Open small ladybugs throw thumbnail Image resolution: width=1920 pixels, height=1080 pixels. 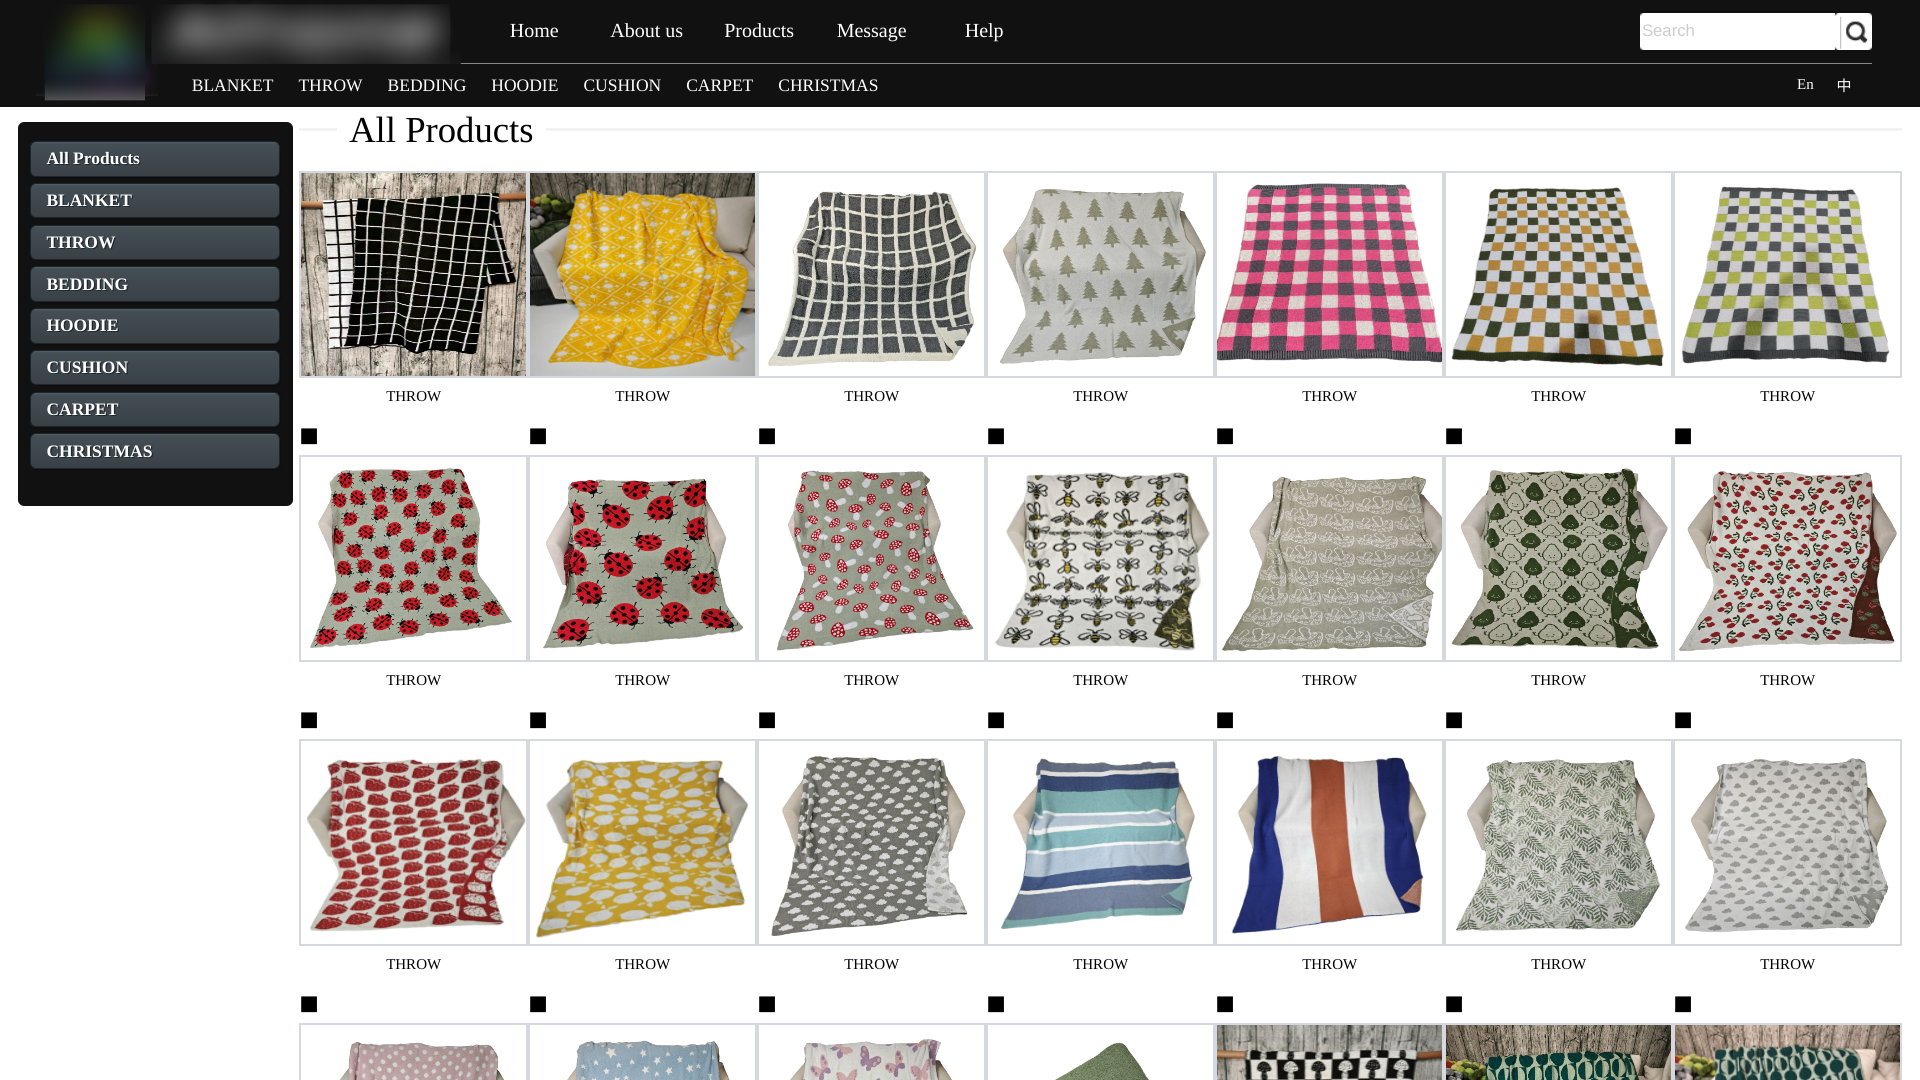[413, 559]
